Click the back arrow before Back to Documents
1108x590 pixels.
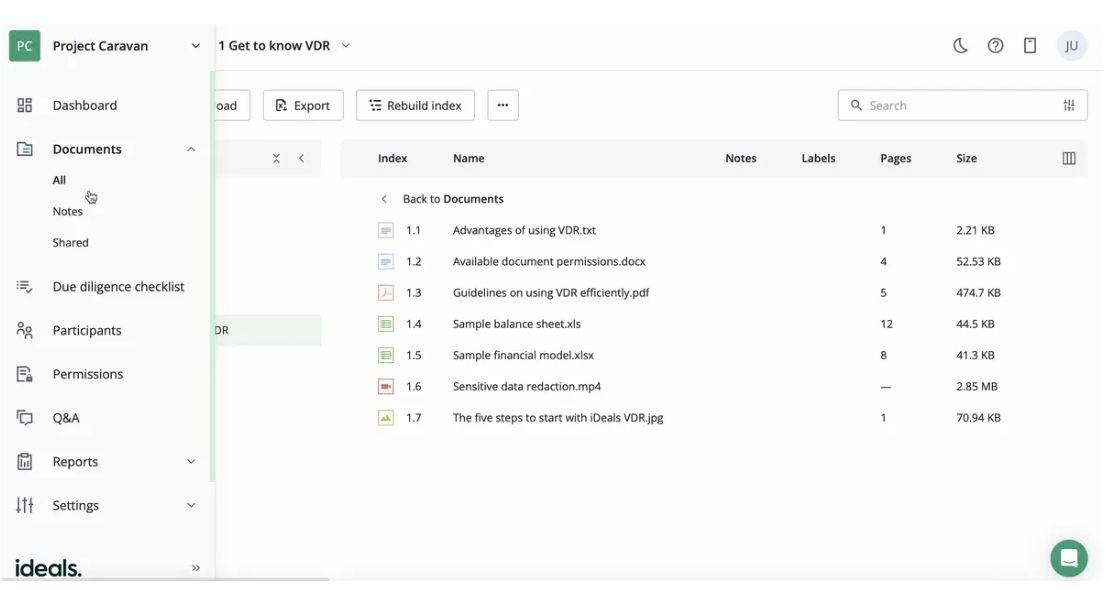[384, 199]
